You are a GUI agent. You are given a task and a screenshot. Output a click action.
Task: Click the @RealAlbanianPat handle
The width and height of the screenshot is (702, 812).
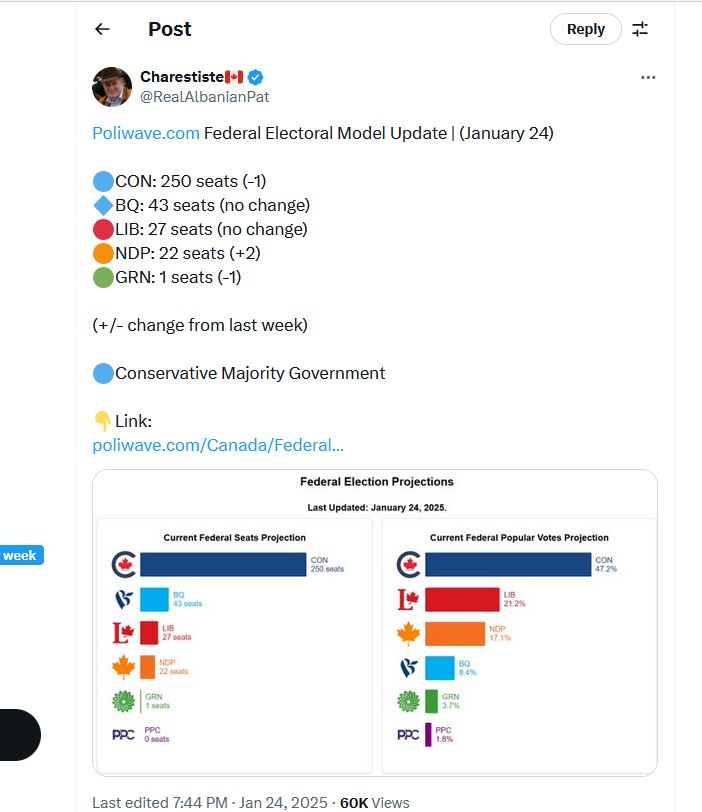pyautogui.click(x=204, y=97)
